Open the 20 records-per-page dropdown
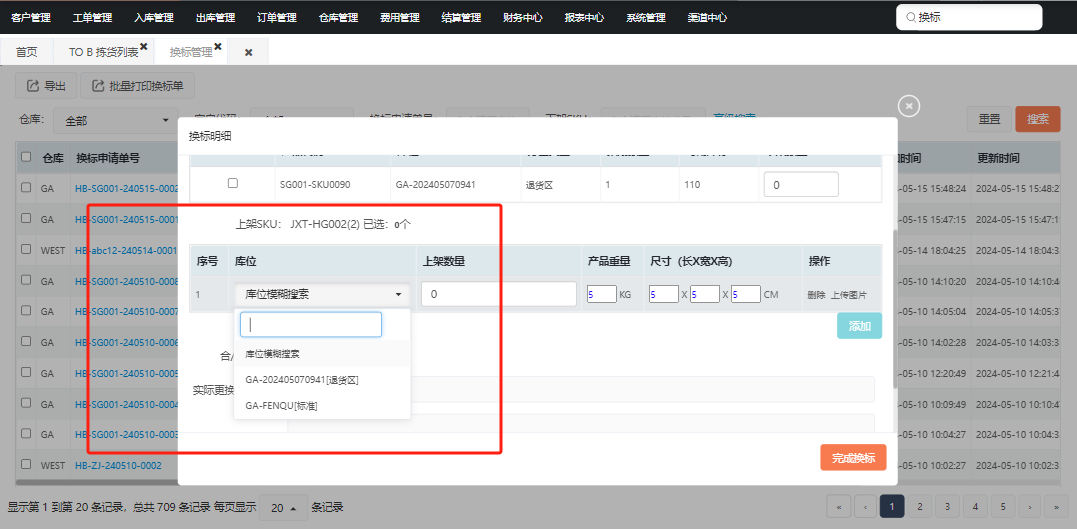Screen dimensions: 1077x529 click(x=284, y=508)
